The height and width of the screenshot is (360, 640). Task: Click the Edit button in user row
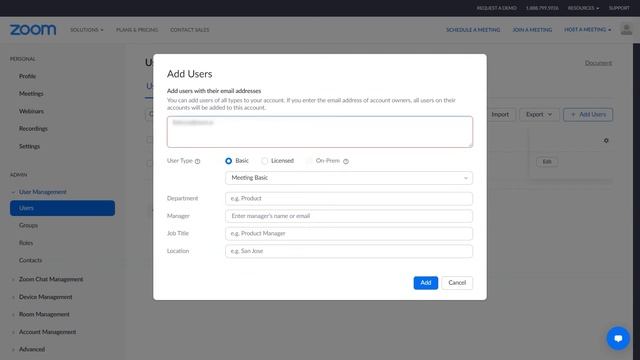click(547, 162)
